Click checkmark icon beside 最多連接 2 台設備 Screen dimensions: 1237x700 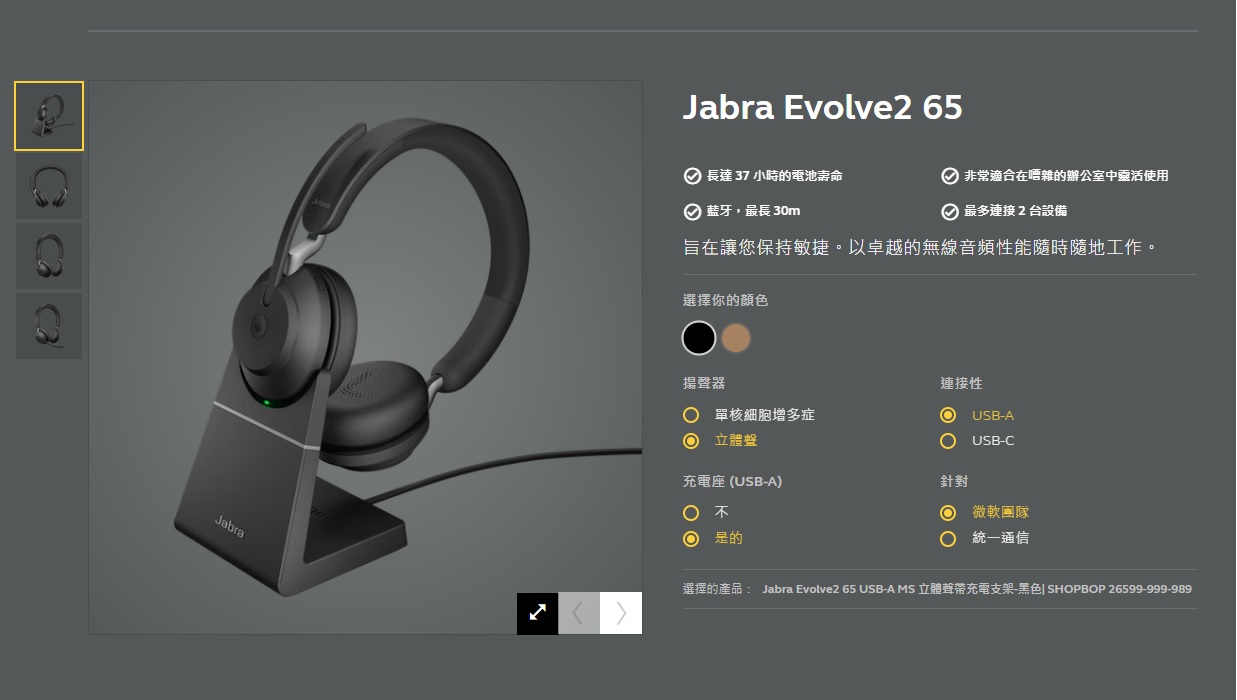tap(950, 211)
